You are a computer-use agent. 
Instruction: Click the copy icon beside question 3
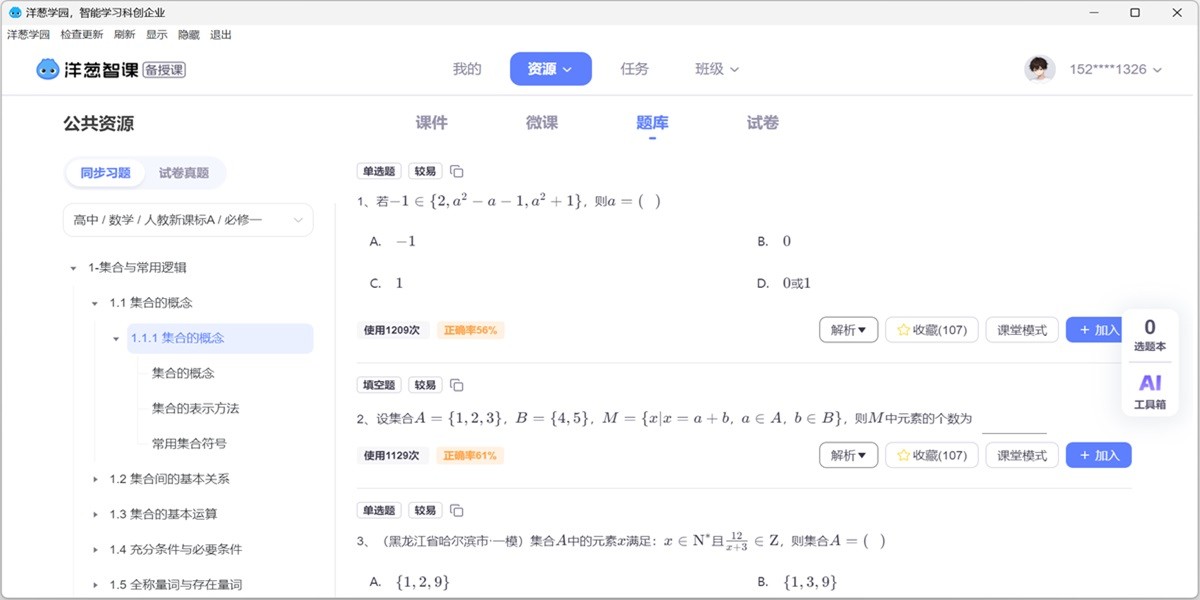[x=456, y=509]
